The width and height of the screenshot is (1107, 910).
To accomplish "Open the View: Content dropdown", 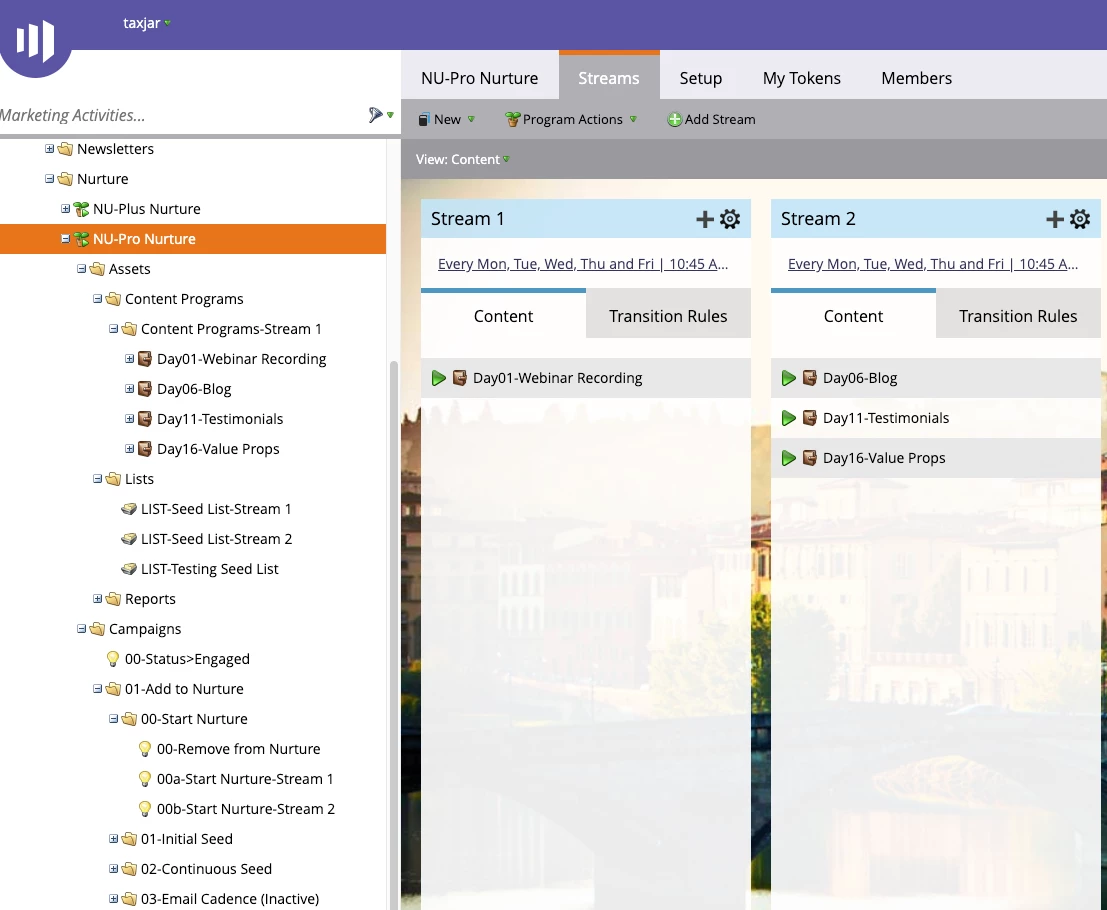I will pyautogui.click(x=462, y=160).
